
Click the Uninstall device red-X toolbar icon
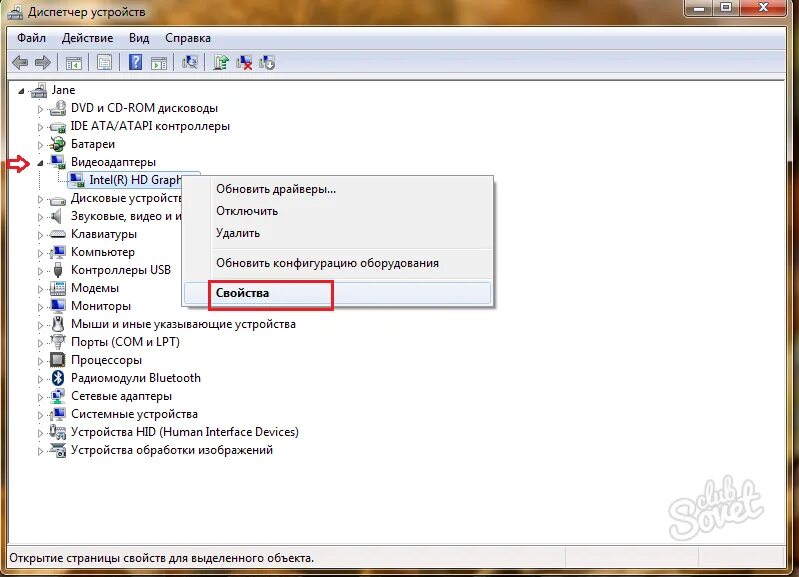[x=244, y=63]
